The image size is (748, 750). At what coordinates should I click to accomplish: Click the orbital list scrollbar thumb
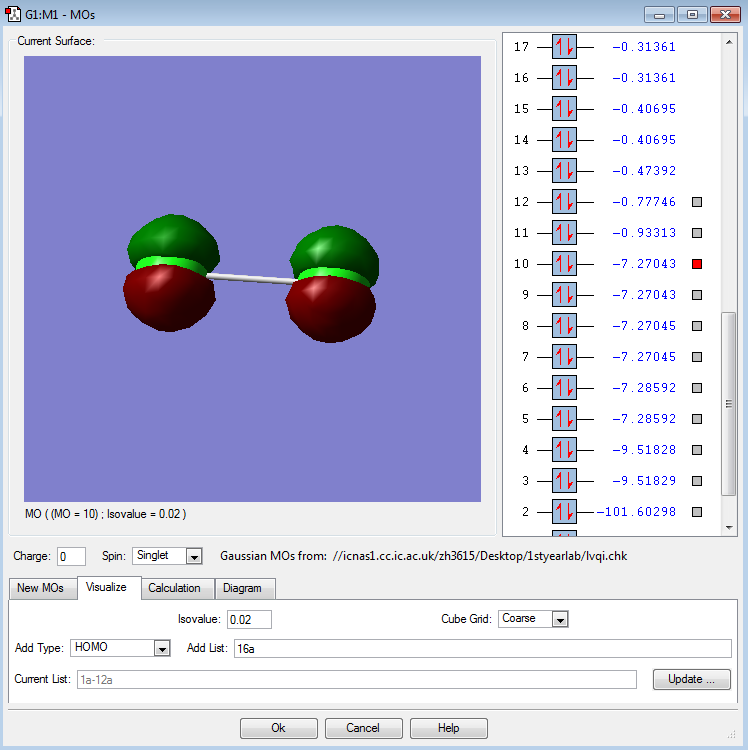click(729, 404)
